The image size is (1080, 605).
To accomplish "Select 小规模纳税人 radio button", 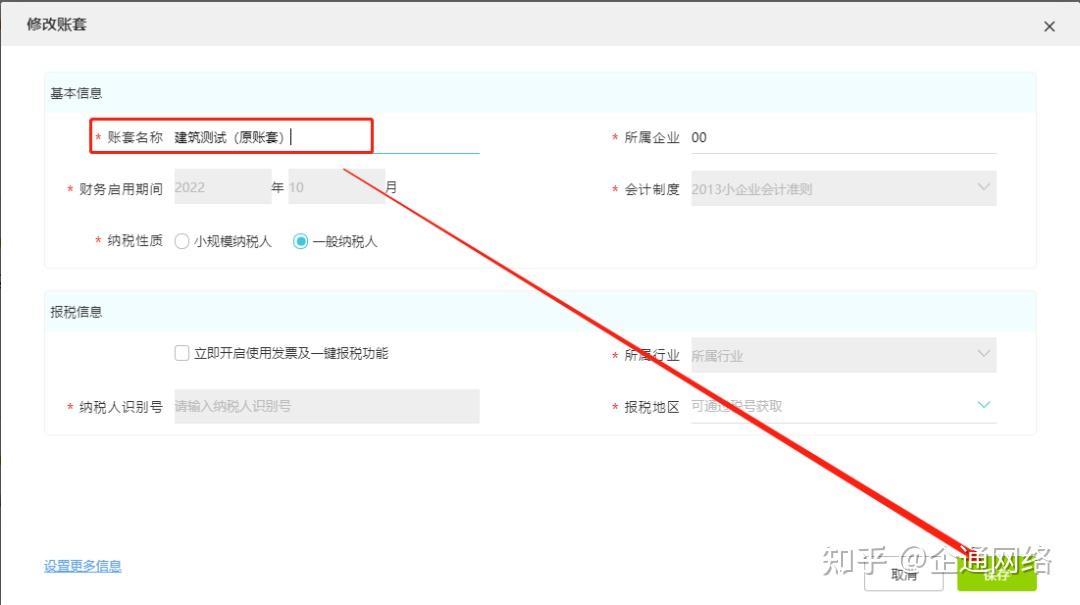I will 182,241.
